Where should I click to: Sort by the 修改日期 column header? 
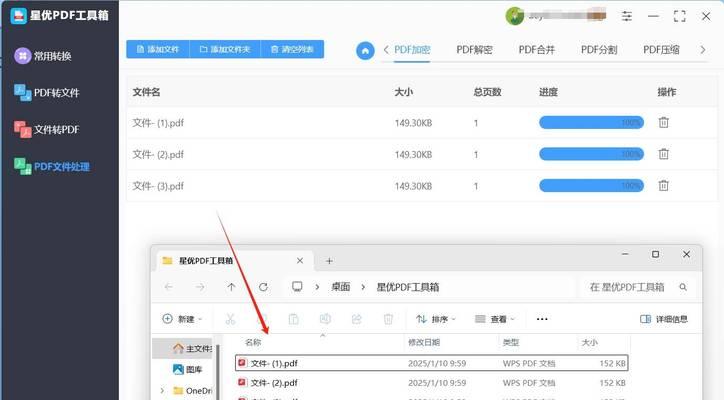424,342
